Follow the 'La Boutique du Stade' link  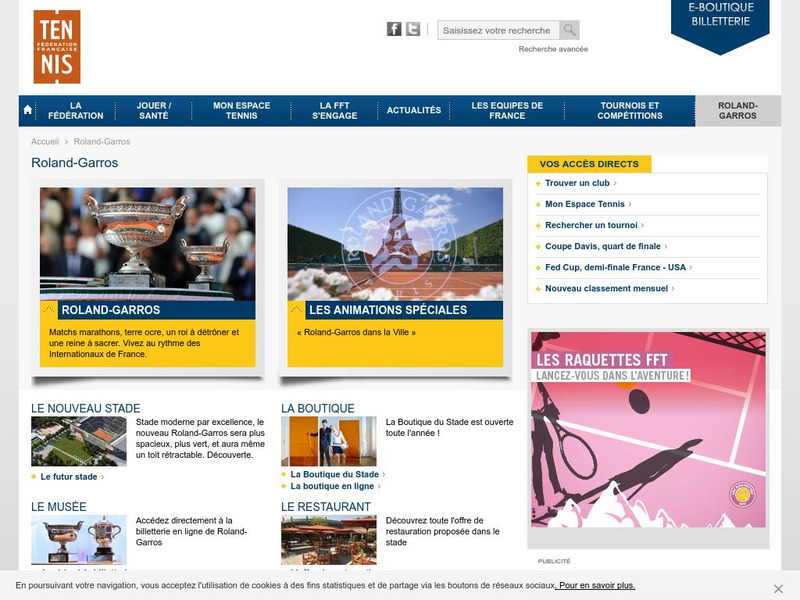click(x=335, y=474)
